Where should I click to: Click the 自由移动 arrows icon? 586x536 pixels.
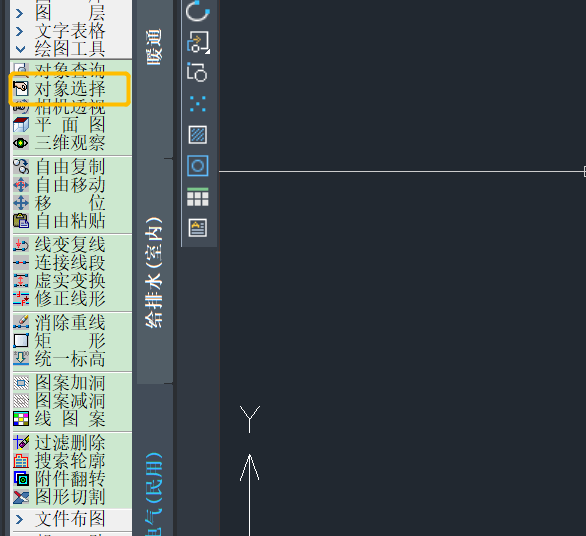21,185
